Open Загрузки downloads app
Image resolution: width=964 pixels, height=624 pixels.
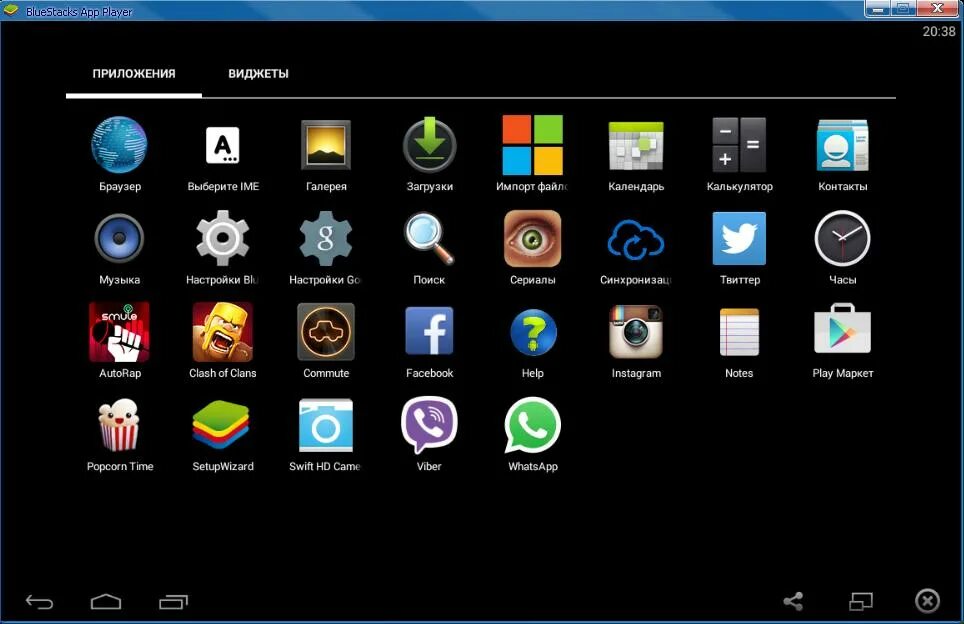(429, 145)
